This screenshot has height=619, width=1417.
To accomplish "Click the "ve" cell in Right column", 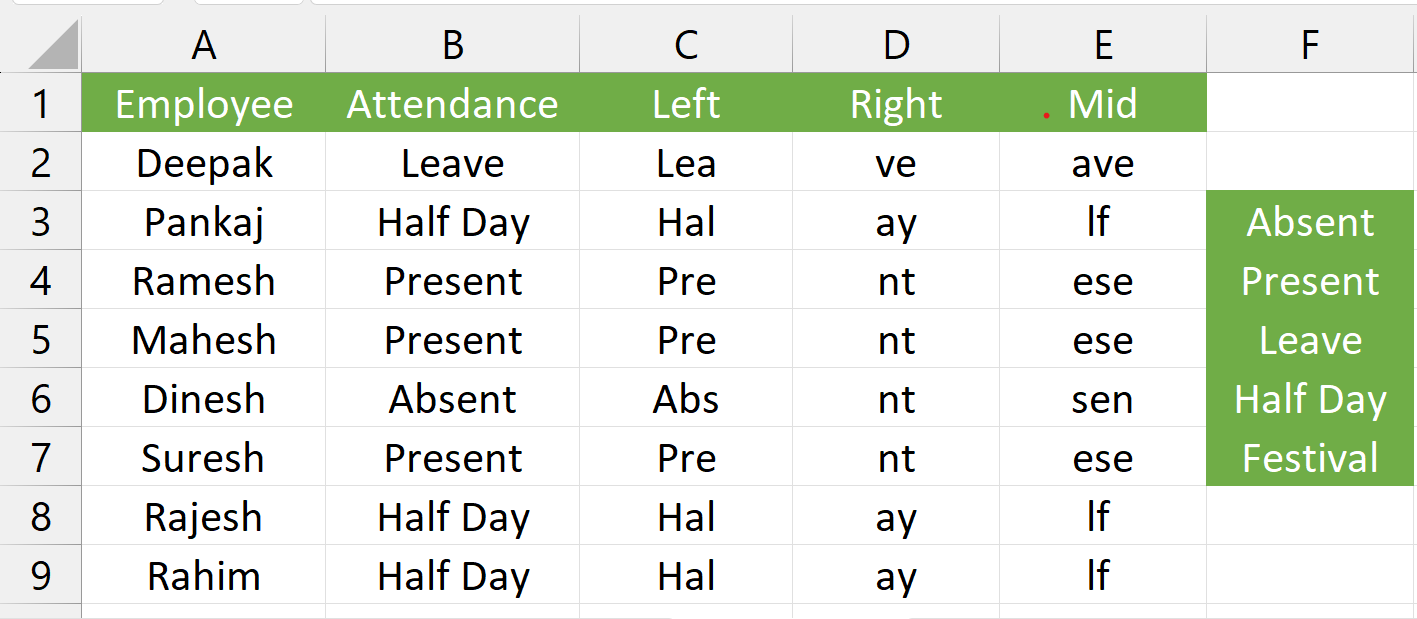I will [x=896, y=163].
